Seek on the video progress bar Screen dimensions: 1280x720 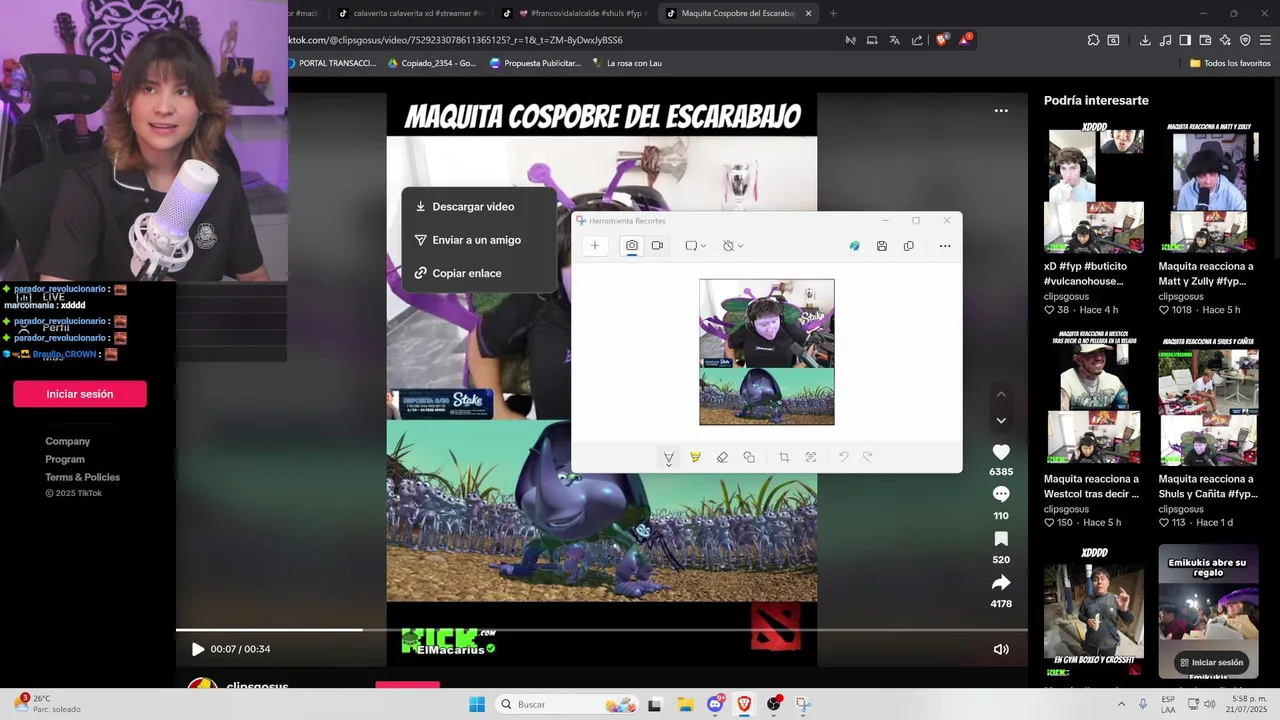[602, 630]
